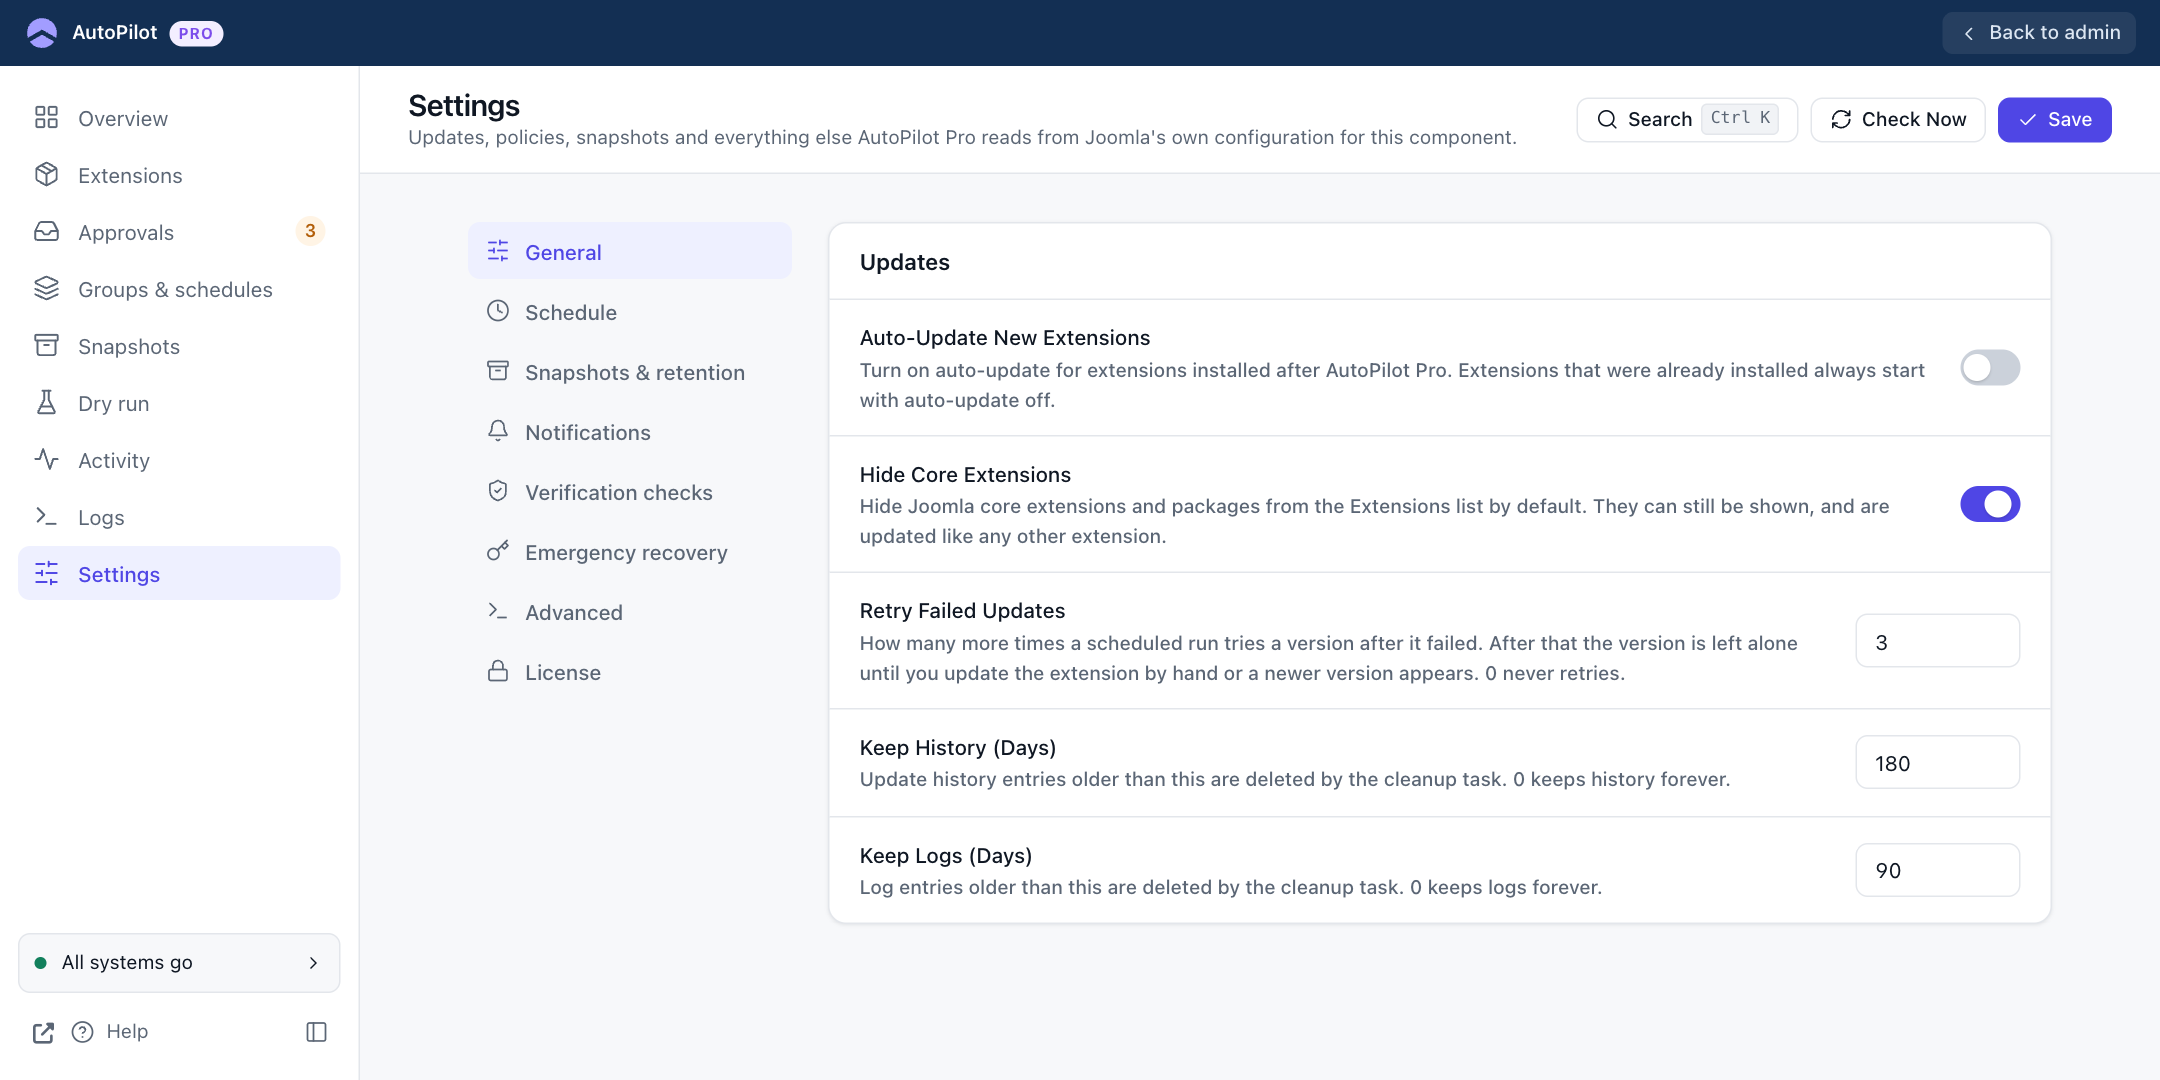Click the Emergency recovery key icon

click(x=498, y=551)
